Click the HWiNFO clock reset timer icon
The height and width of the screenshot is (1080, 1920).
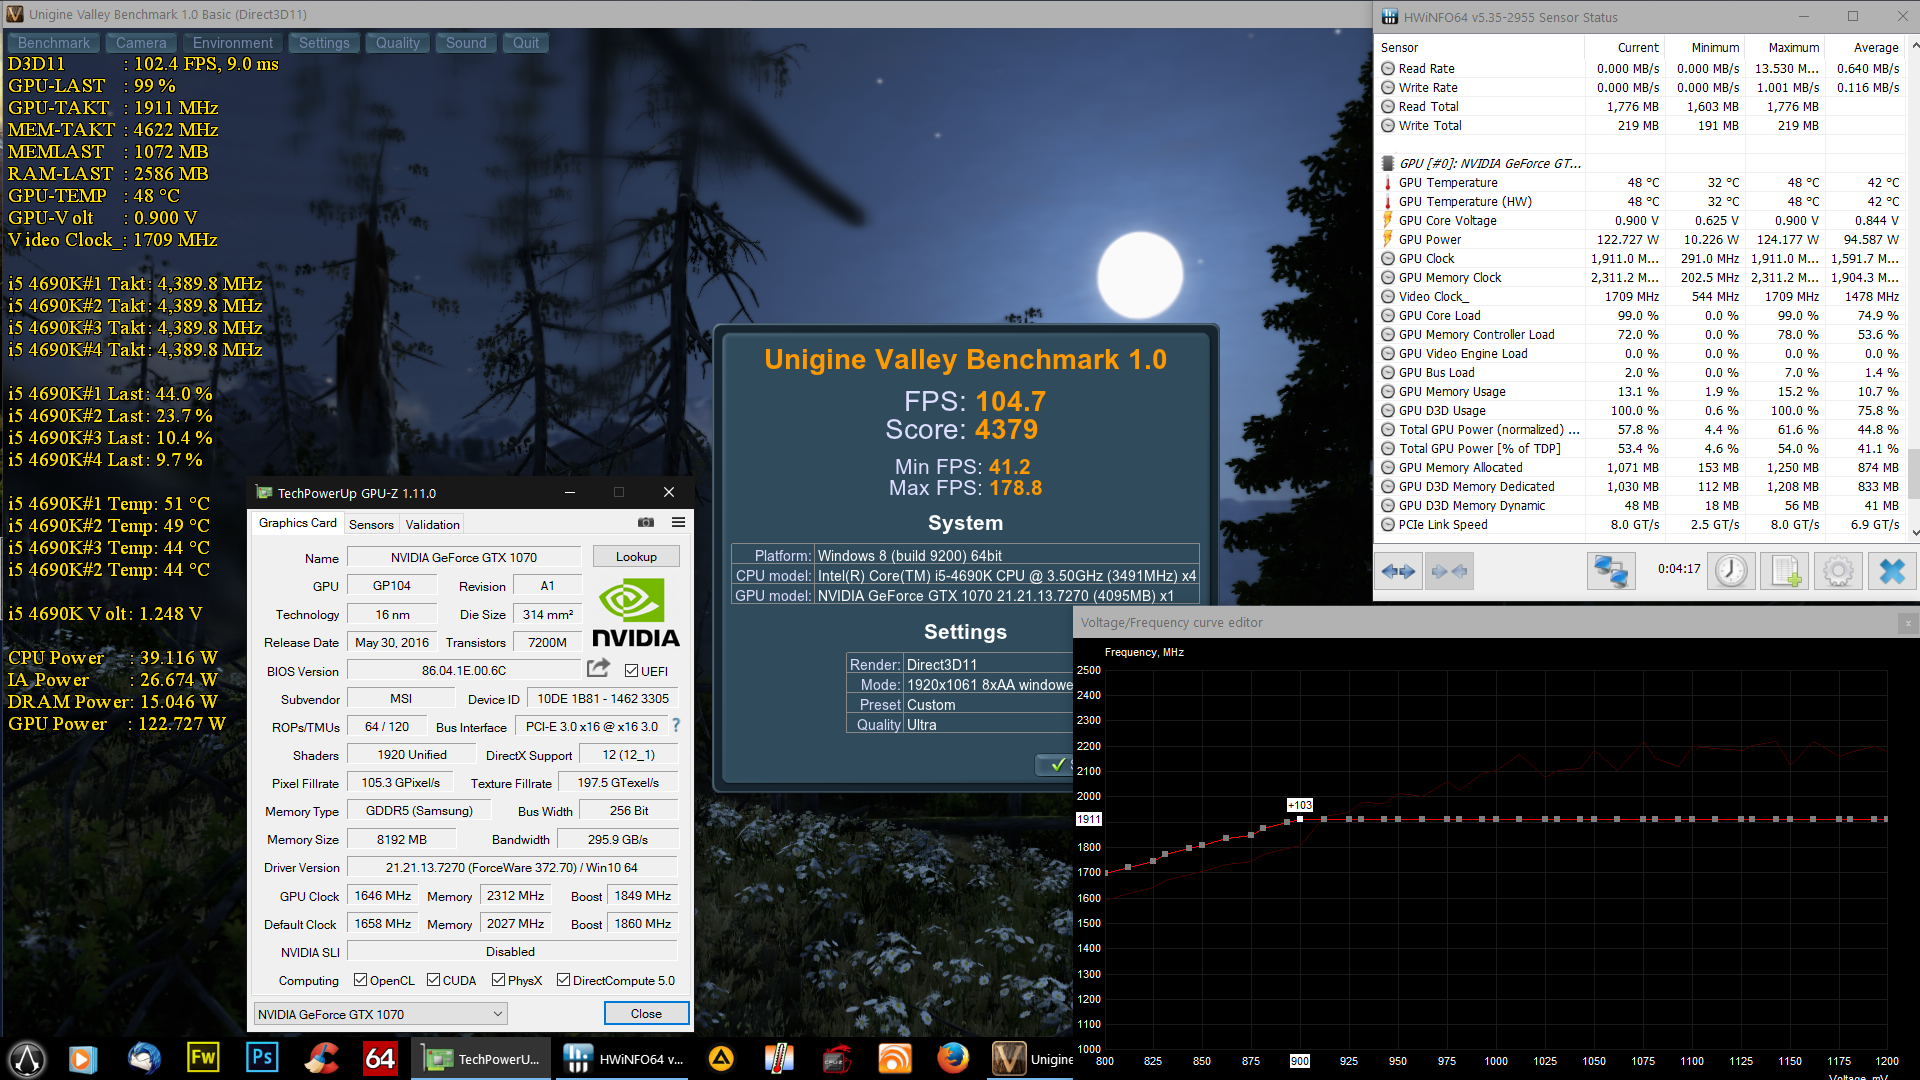(x=1730, y=572)
